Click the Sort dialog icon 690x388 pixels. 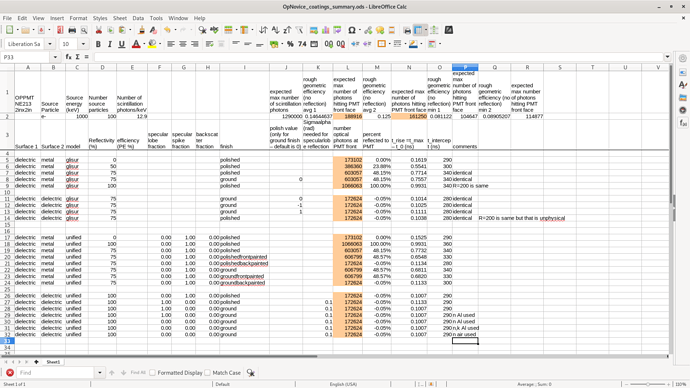coord(263,30)
